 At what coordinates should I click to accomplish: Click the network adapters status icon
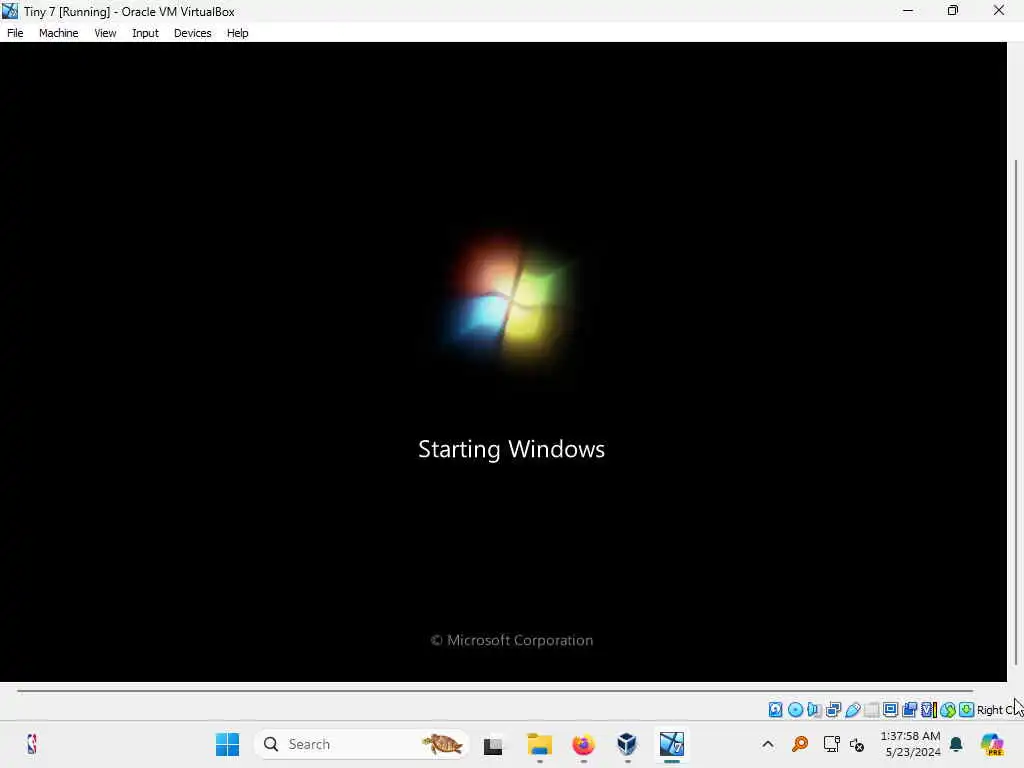[x=833, y=710]
